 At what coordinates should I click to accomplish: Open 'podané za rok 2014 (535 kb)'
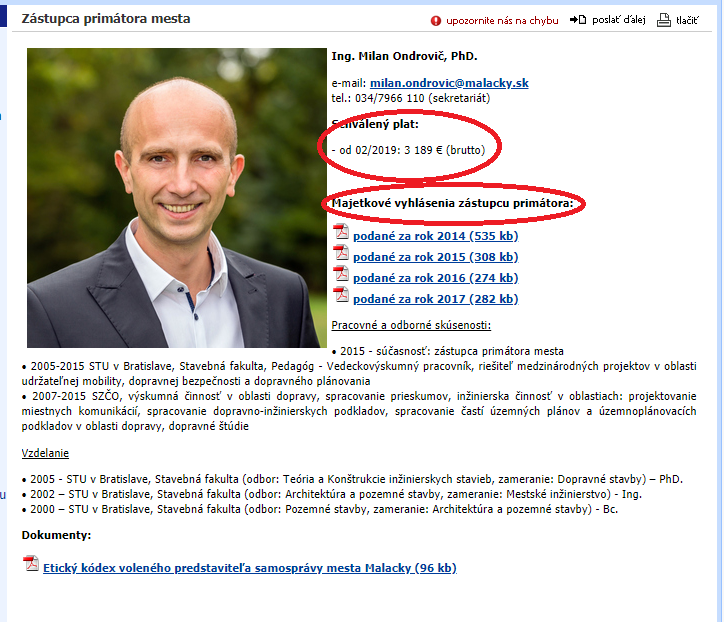(x=435, y=236)
